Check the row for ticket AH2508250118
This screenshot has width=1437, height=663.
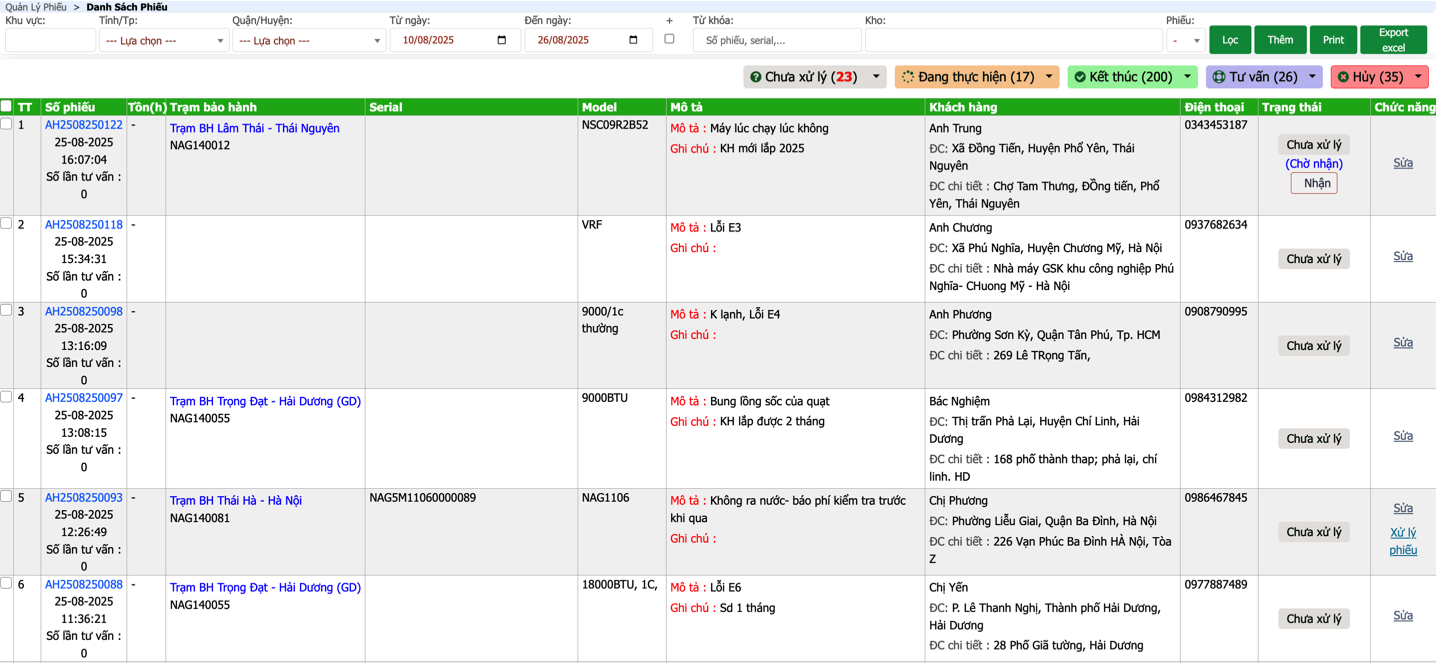coord(6,224)
